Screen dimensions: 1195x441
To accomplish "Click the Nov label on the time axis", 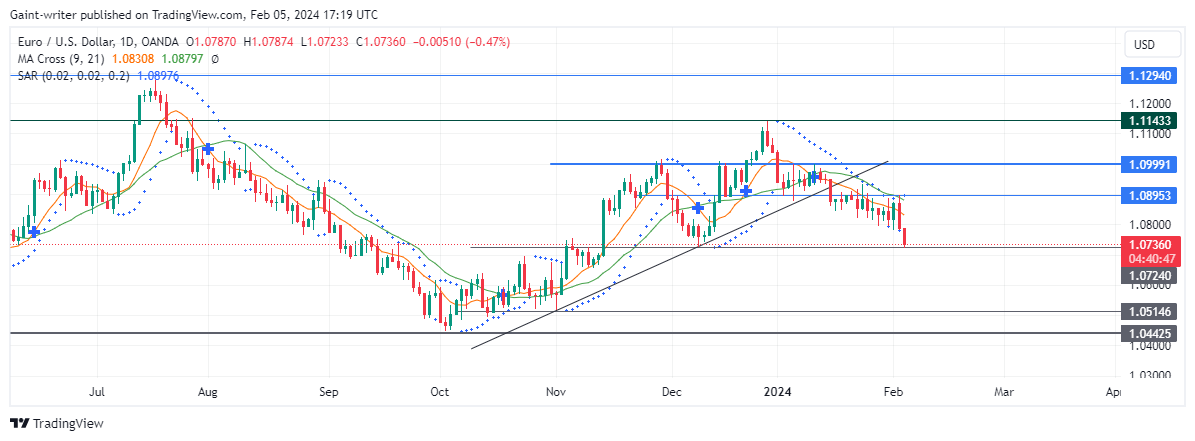I will point(556,391).
